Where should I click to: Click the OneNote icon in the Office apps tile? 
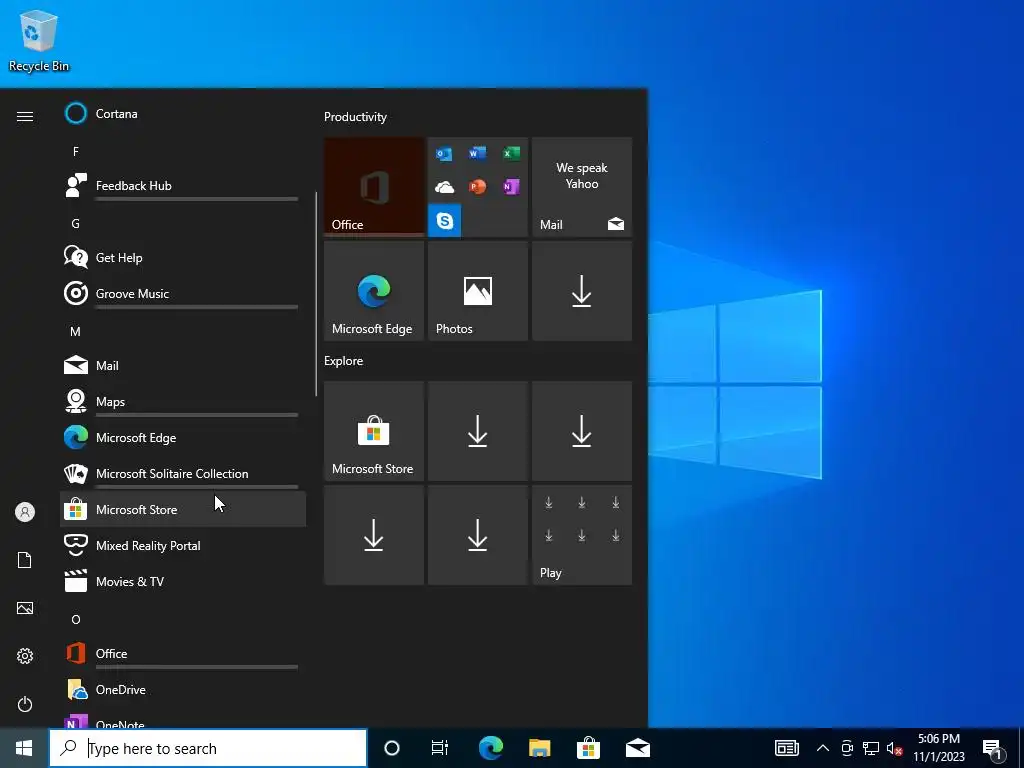[511, 187]
